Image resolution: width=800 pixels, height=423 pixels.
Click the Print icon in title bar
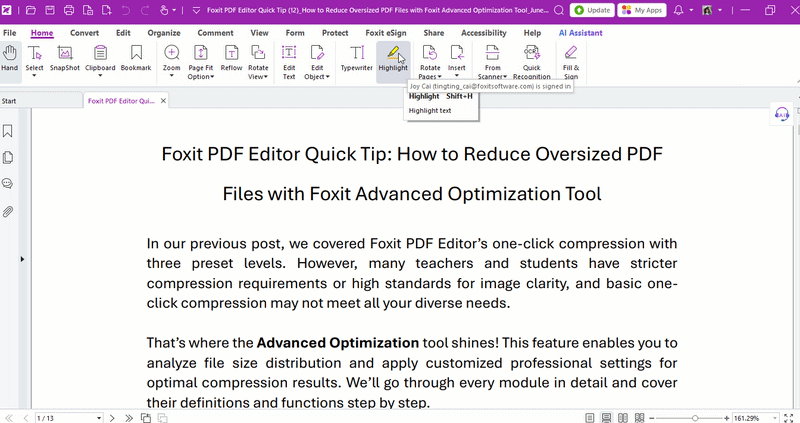[x=69, y=10]
